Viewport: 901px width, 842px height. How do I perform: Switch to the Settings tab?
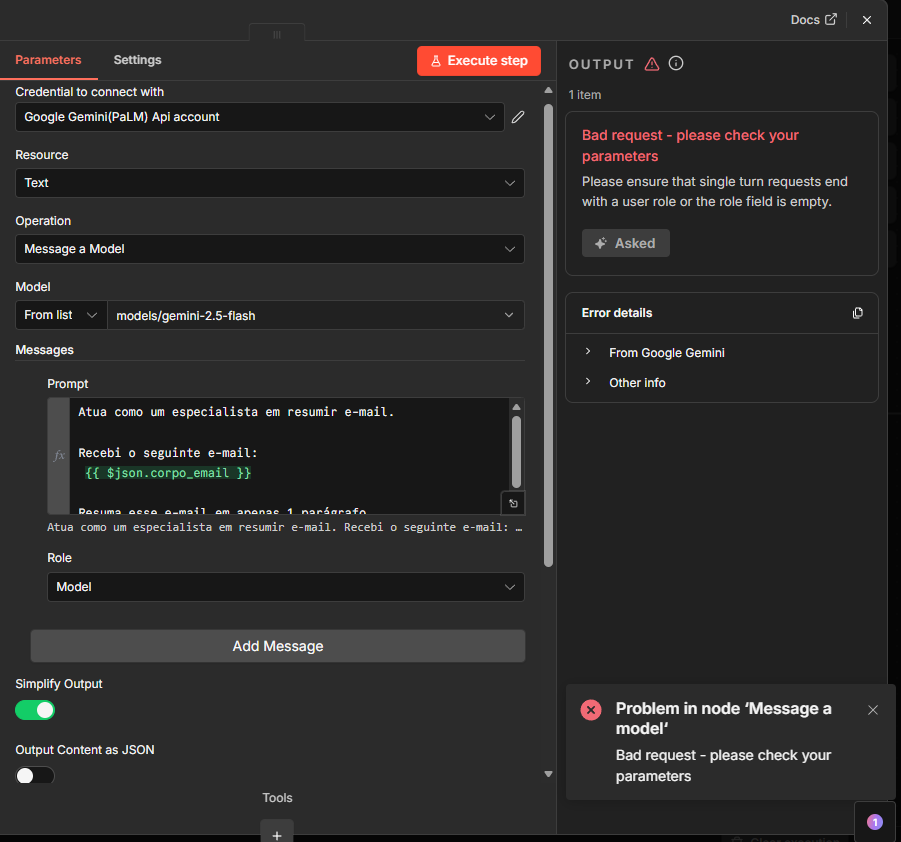pos(137,60)
